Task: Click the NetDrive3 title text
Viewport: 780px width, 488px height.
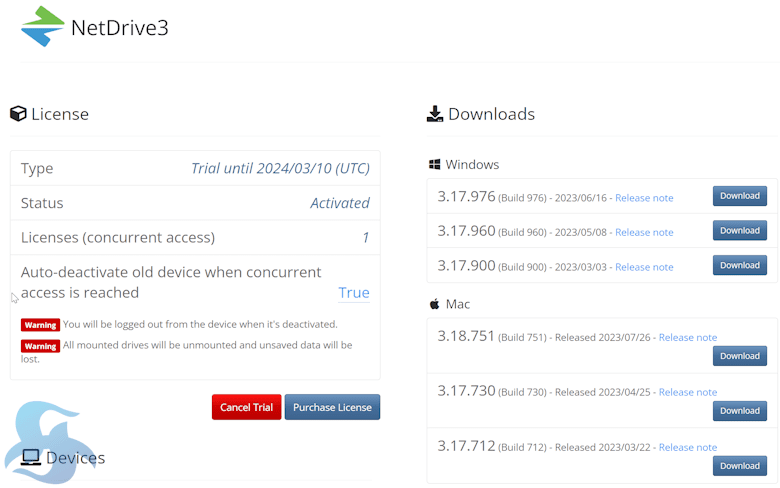Action: [120, 28]
